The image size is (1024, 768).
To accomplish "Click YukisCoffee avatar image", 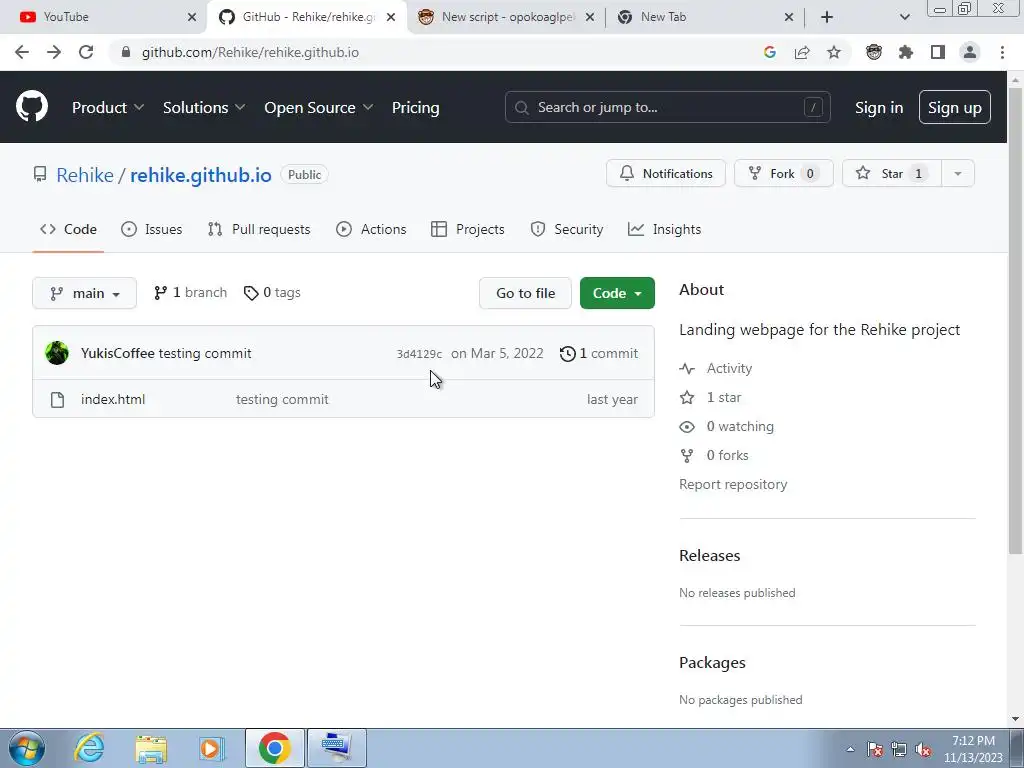I will coord(57,353).
